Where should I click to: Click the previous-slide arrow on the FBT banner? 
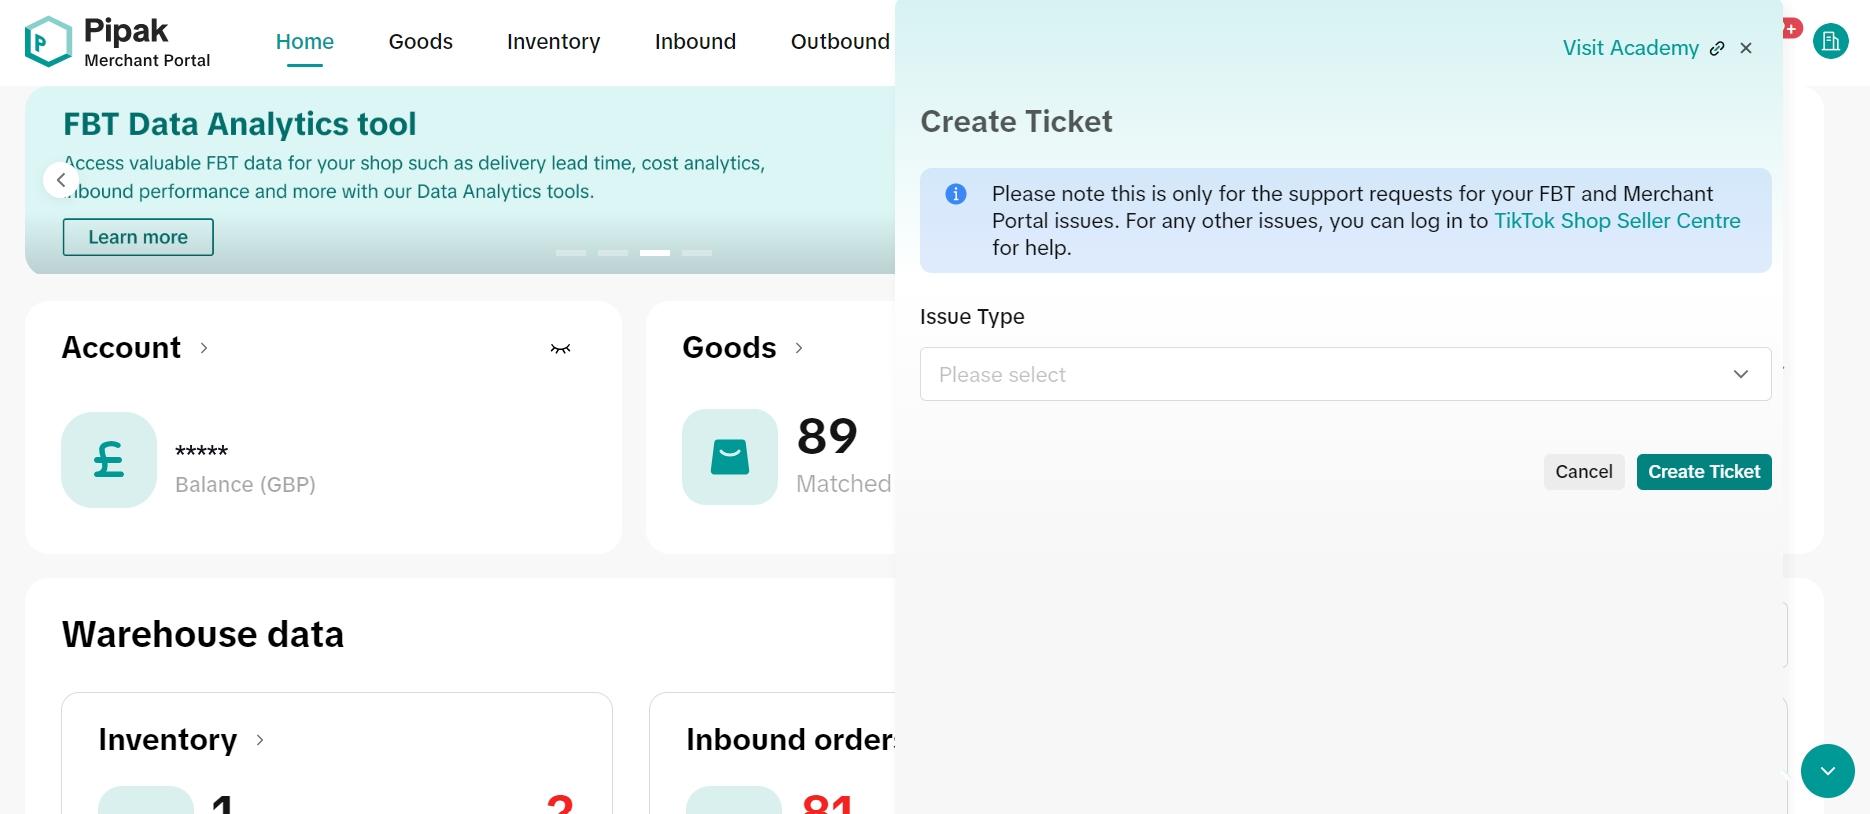(x=62, y=180)
